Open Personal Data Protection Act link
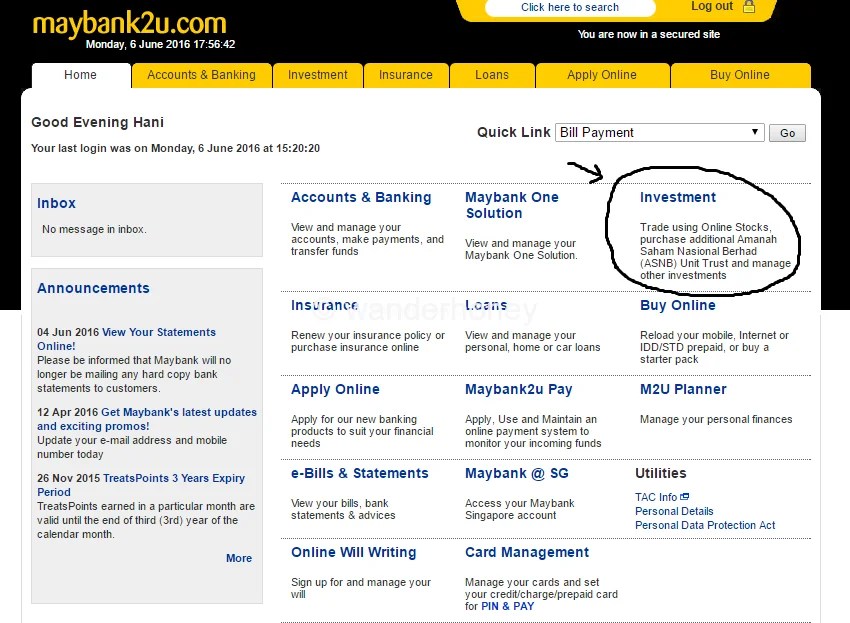Screen dimensions: 850x623 [705, 525]
